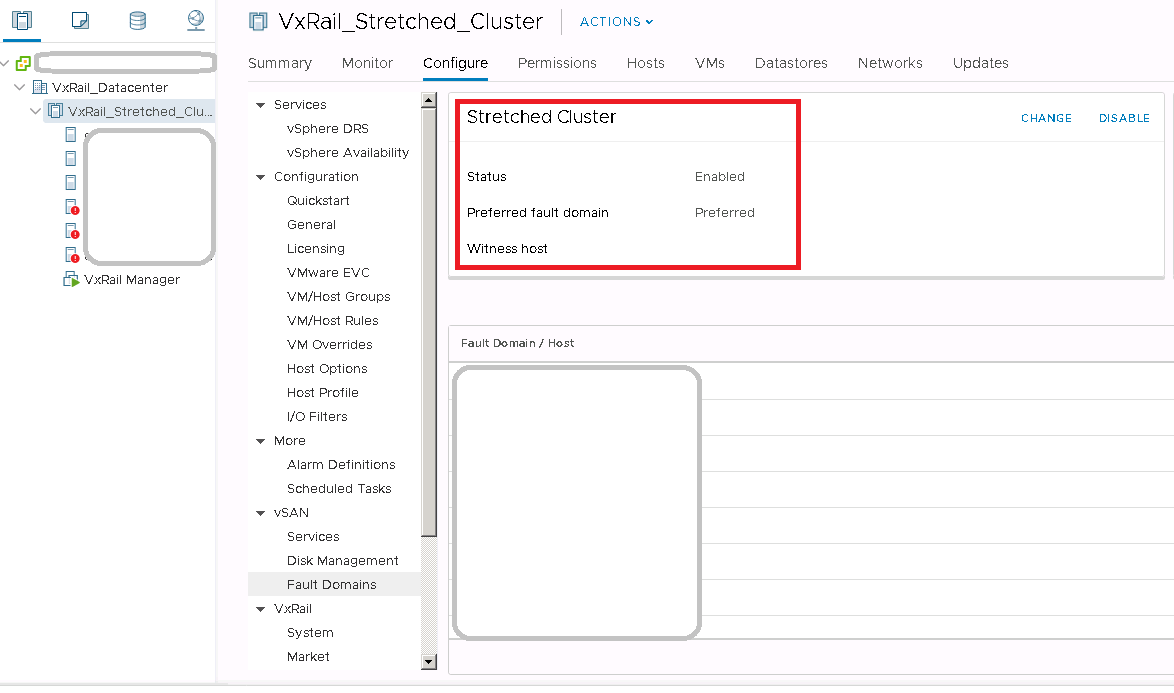This screenshot has width=1174, height=693.
Task: Open the Hosts and Clusters inventory view
Action: [x=22, y=18]
